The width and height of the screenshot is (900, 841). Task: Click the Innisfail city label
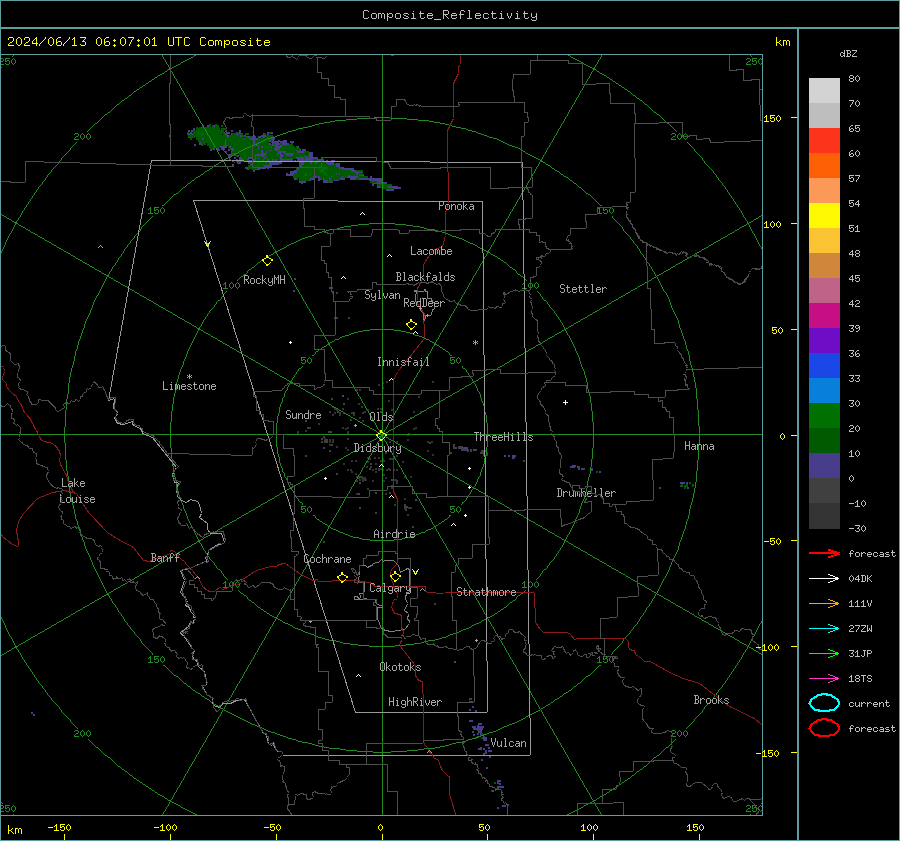[403, 362]
